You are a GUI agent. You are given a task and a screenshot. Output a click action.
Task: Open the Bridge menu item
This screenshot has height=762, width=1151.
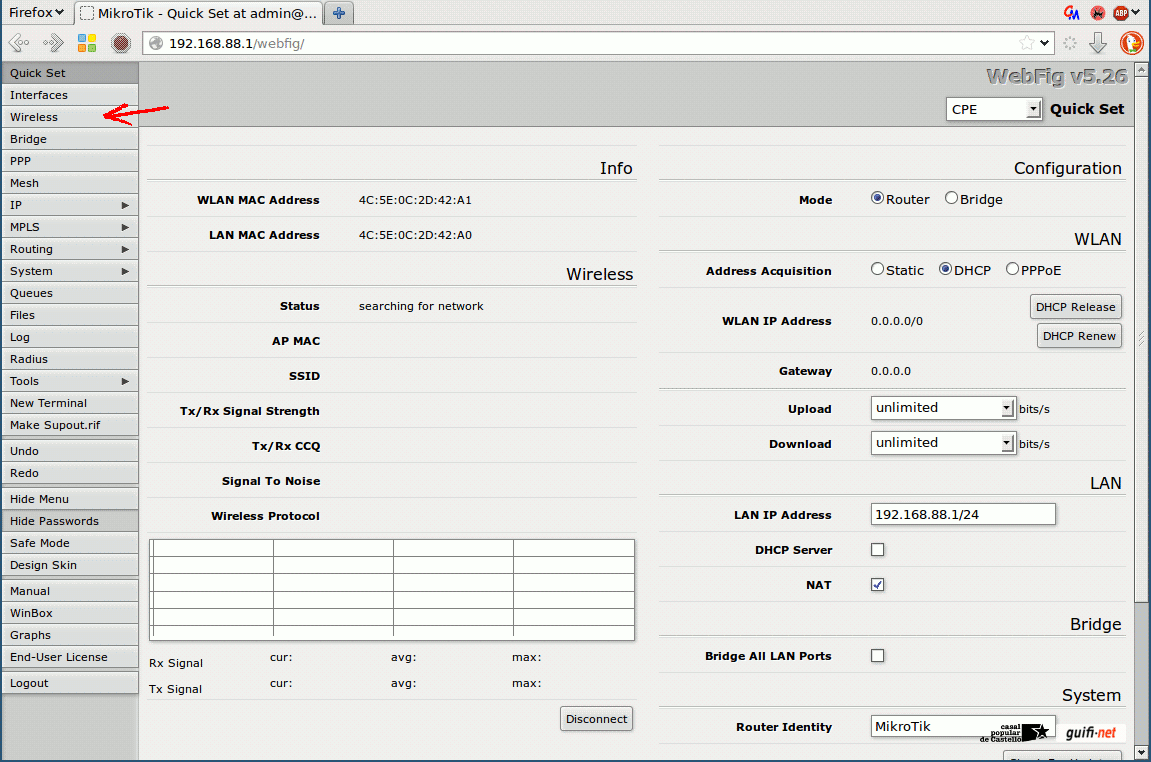[x=69, y=139]
